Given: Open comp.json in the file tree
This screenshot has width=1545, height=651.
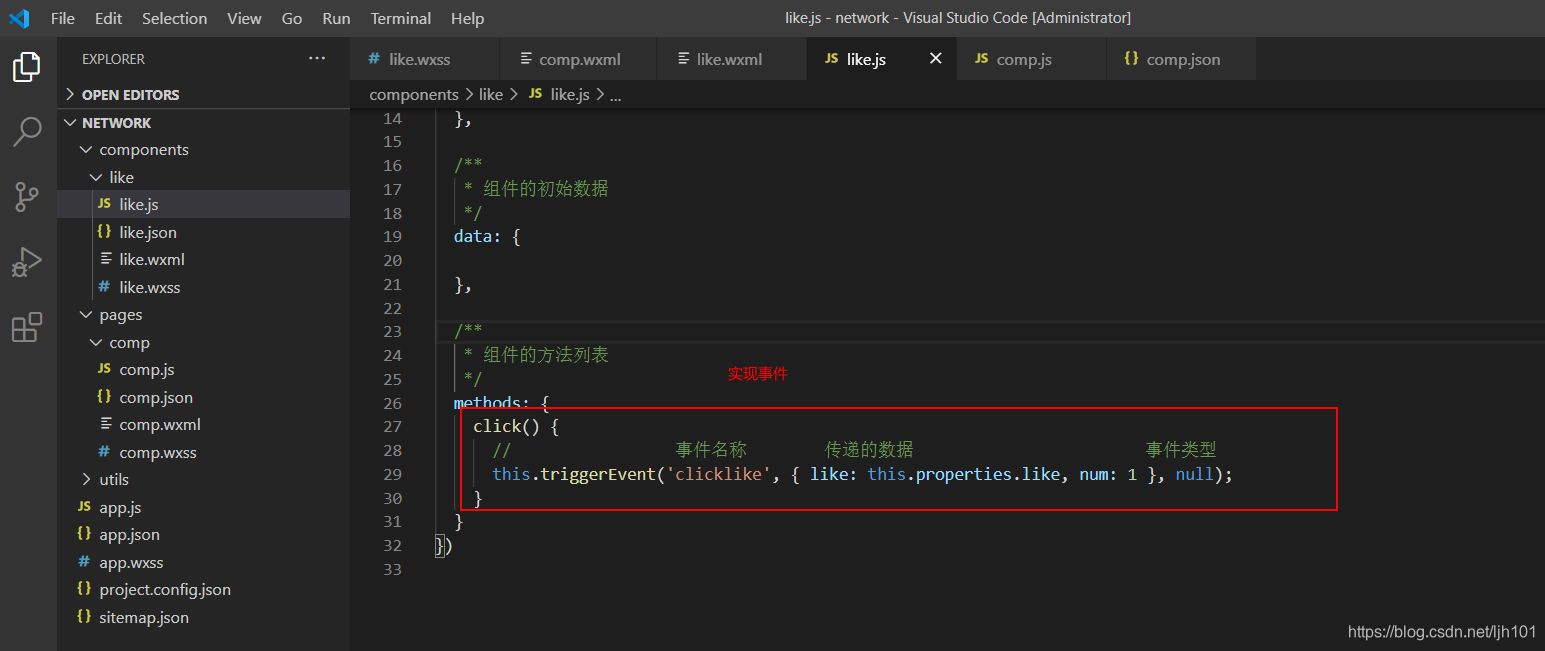Looking at the screenshot, I should point(203,397).
